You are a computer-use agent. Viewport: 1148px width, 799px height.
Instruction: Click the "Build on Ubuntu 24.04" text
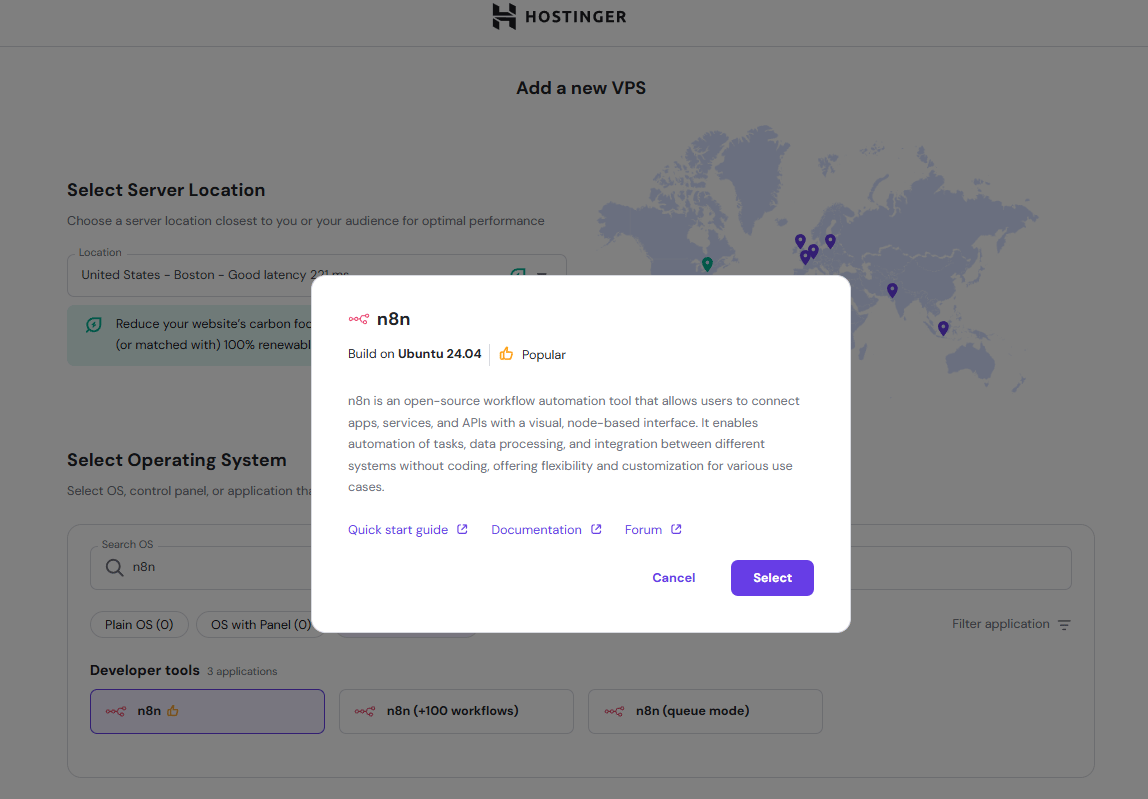tap(414, 354)
